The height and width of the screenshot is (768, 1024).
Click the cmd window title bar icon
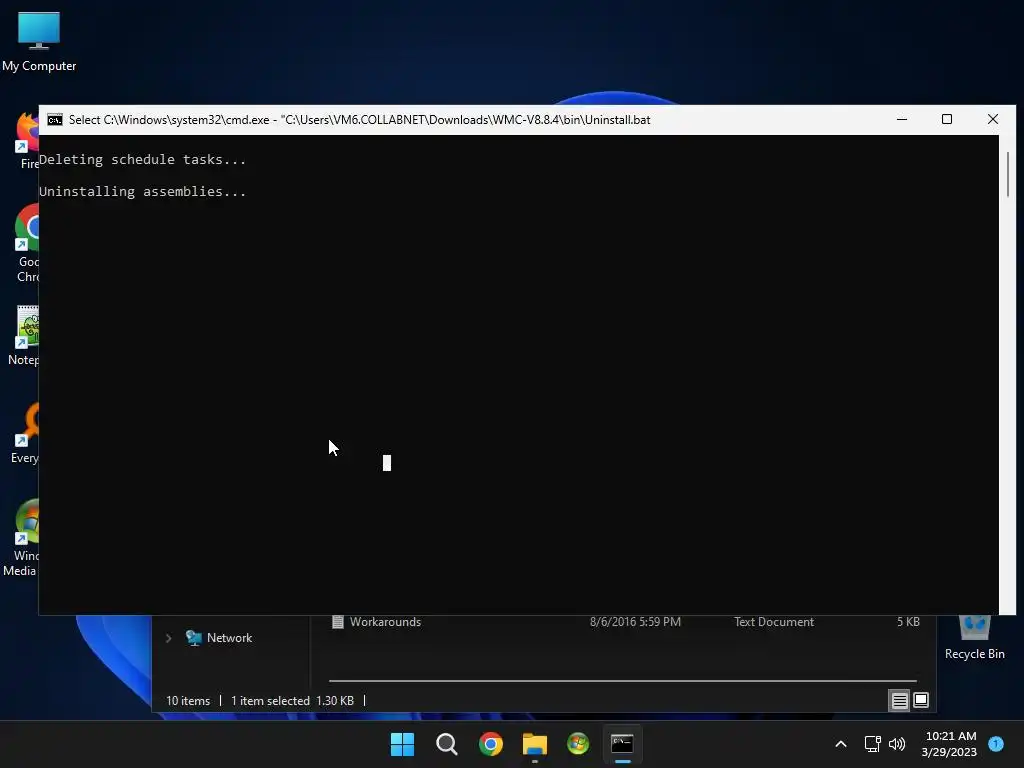tap(55, 120)
